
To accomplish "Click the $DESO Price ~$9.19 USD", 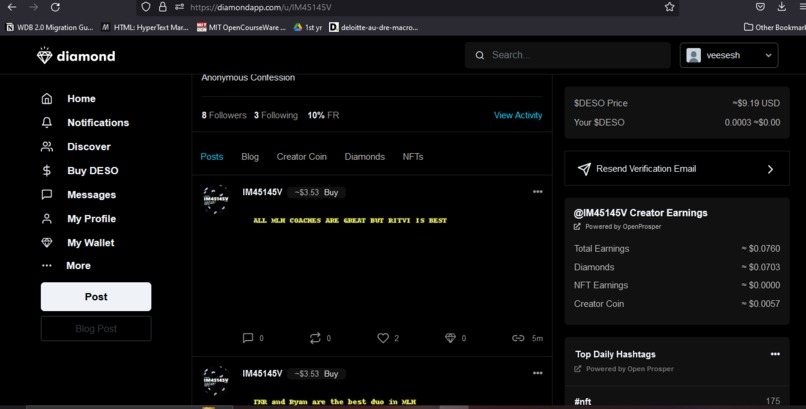I will (x=756, y=103).
